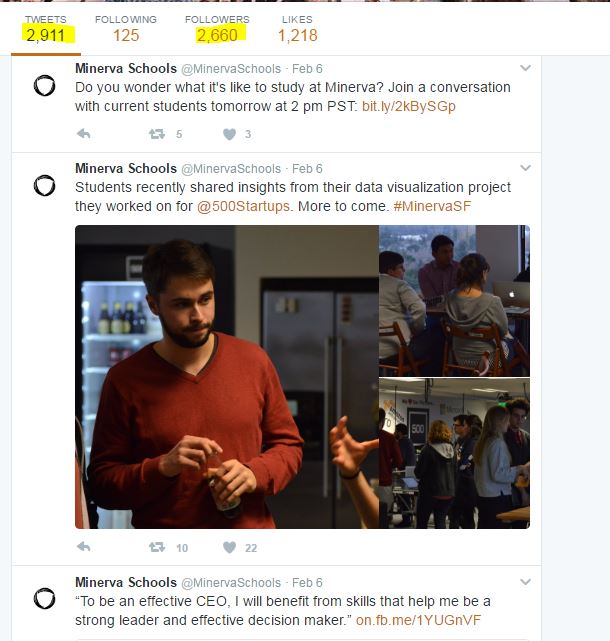The height and width of the screenshot is (641, 610).
Task: Open the bit.ly/2kBySGp link
Action: (x=408, y=106)
